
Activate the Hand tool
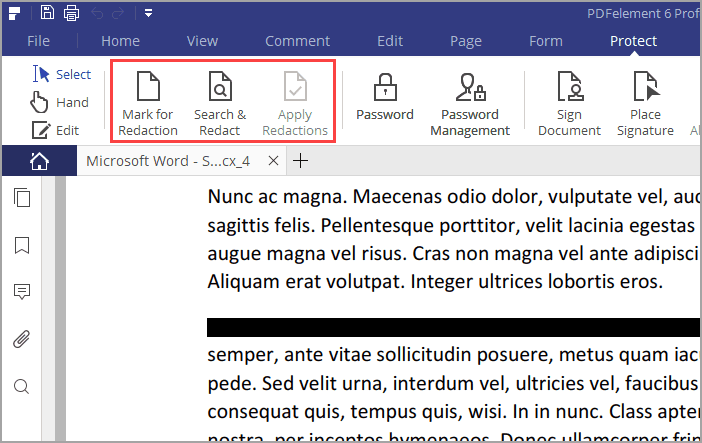point(60,102)
